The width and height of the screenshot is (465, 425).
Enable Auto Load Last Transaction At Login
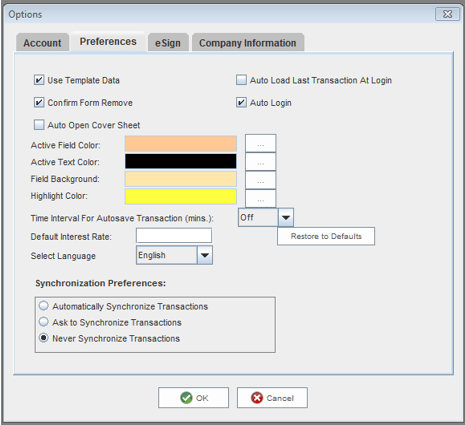[x=241, y=80]
